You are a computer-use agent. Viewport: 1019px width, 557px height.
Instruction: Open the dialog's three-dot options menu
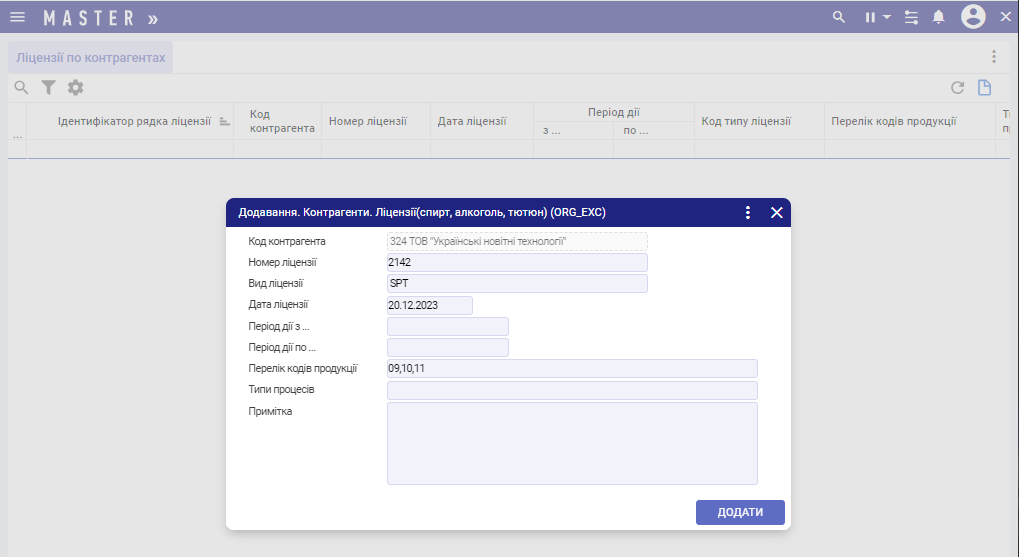[x=748, y=212]
